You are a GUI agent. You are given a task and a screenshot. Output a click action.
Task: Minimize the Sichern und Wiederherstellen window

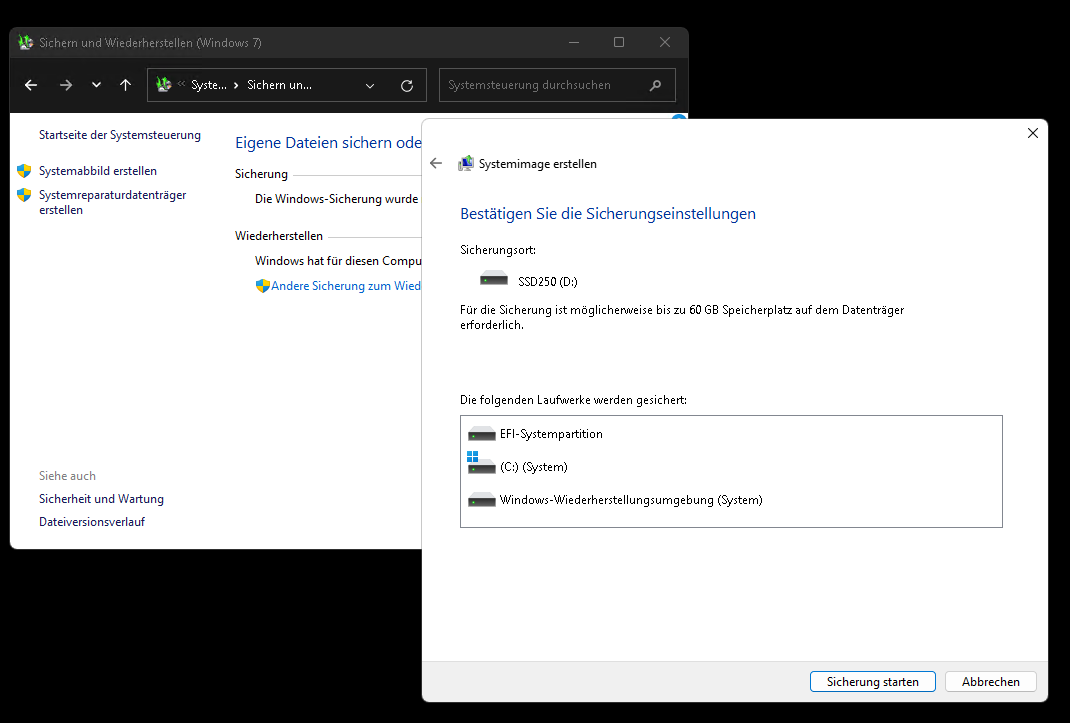click(574, 42)
